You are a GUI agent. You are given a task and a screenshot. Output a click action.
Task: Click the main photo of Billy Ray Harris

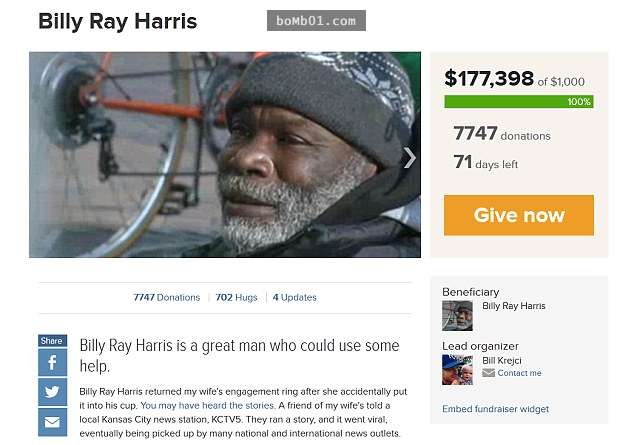click(x=225, y=154)
